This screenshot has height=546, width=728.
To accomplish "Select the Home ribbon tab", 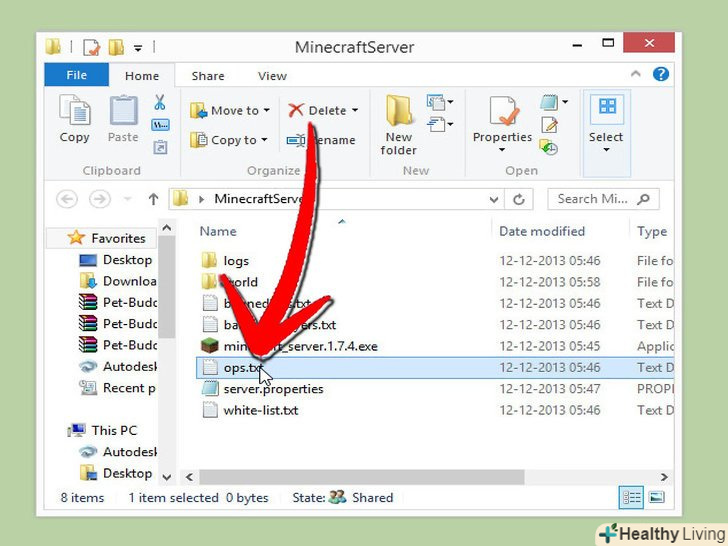I will pos(142,76).
